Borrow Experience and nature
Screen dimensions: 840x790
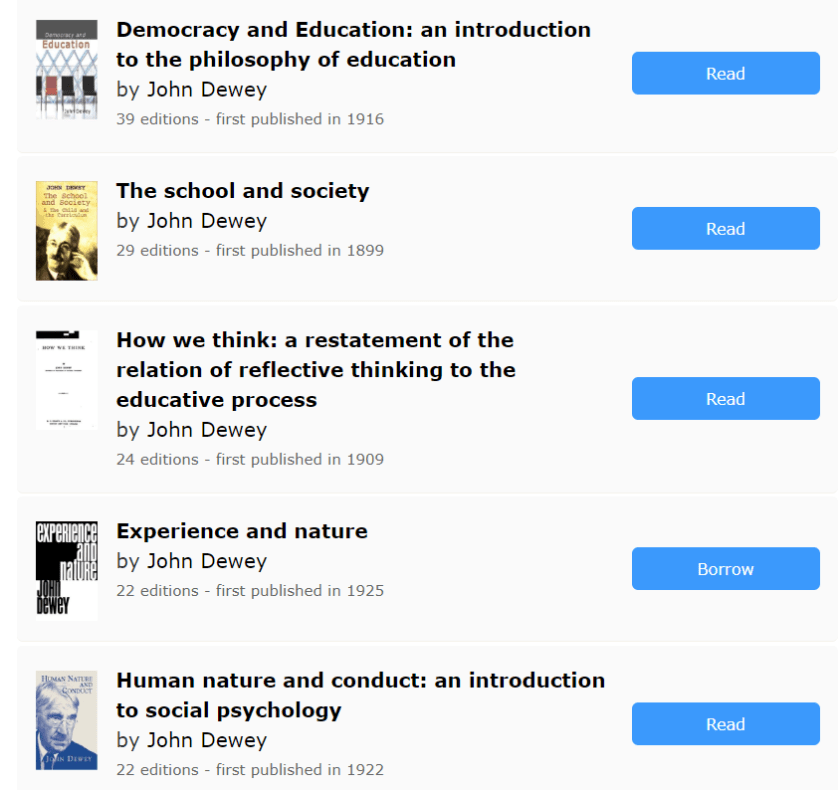pos(725,569)
